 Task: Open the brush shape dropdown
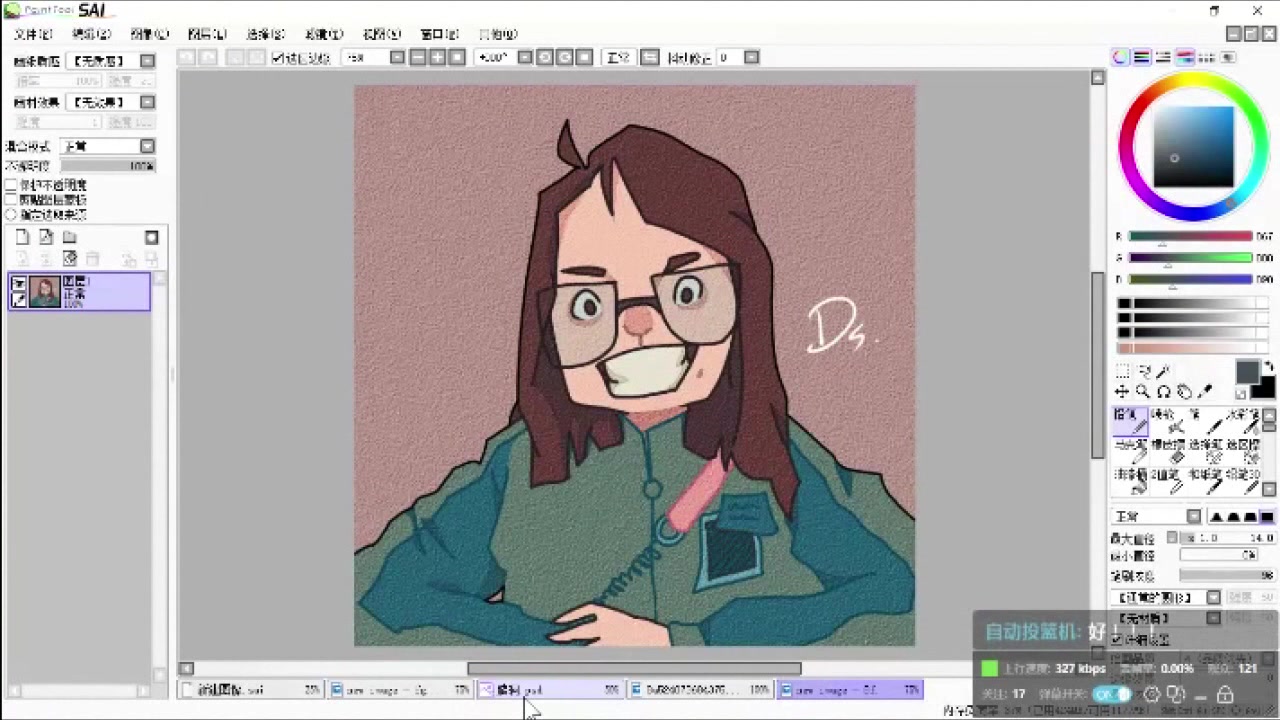tap(1166, 597)
